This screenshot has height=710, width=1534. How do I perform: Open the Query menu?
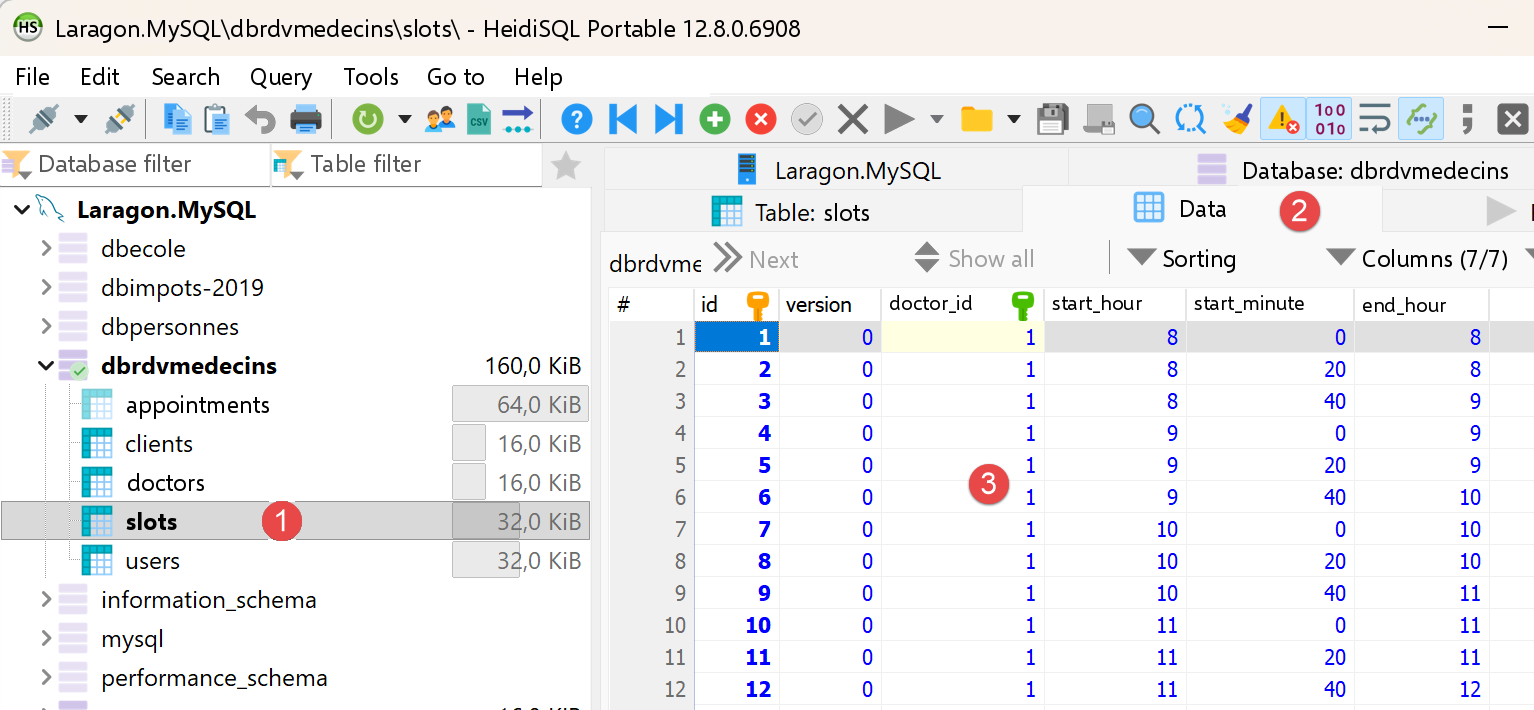click(x=281, y=77)
